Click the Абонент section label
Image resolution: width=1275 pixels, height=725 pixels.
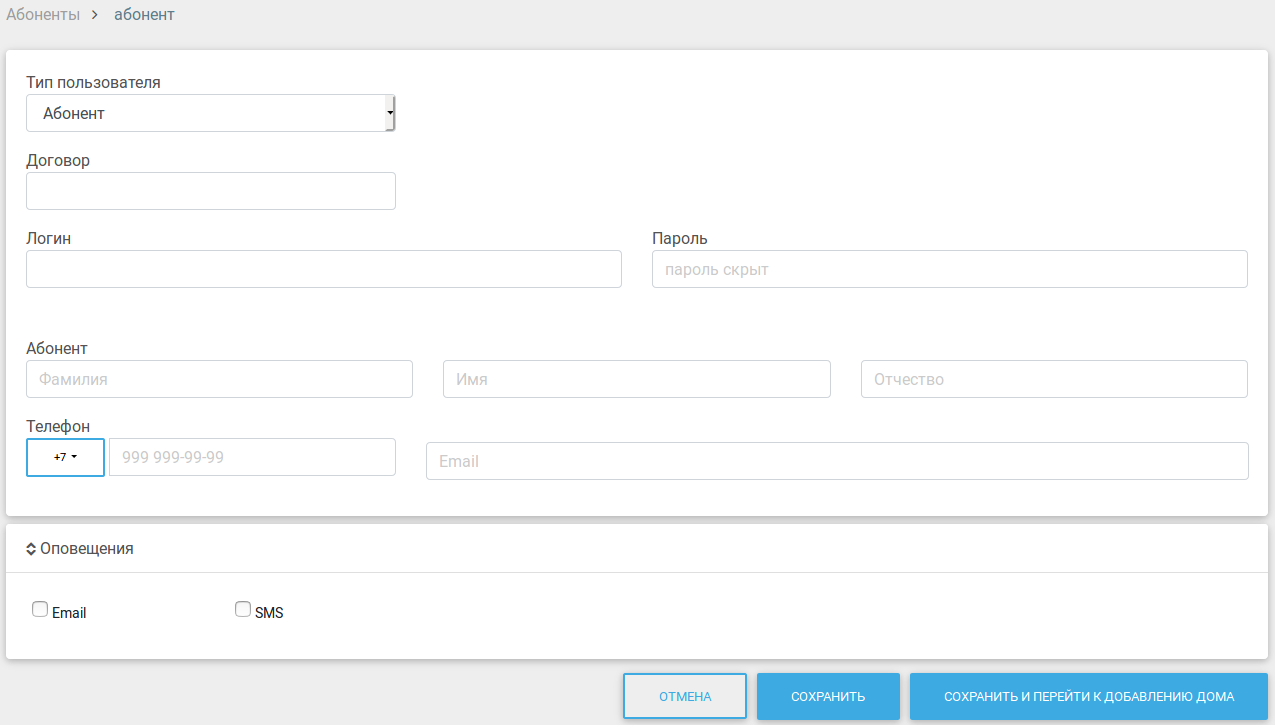pos(57,348)
